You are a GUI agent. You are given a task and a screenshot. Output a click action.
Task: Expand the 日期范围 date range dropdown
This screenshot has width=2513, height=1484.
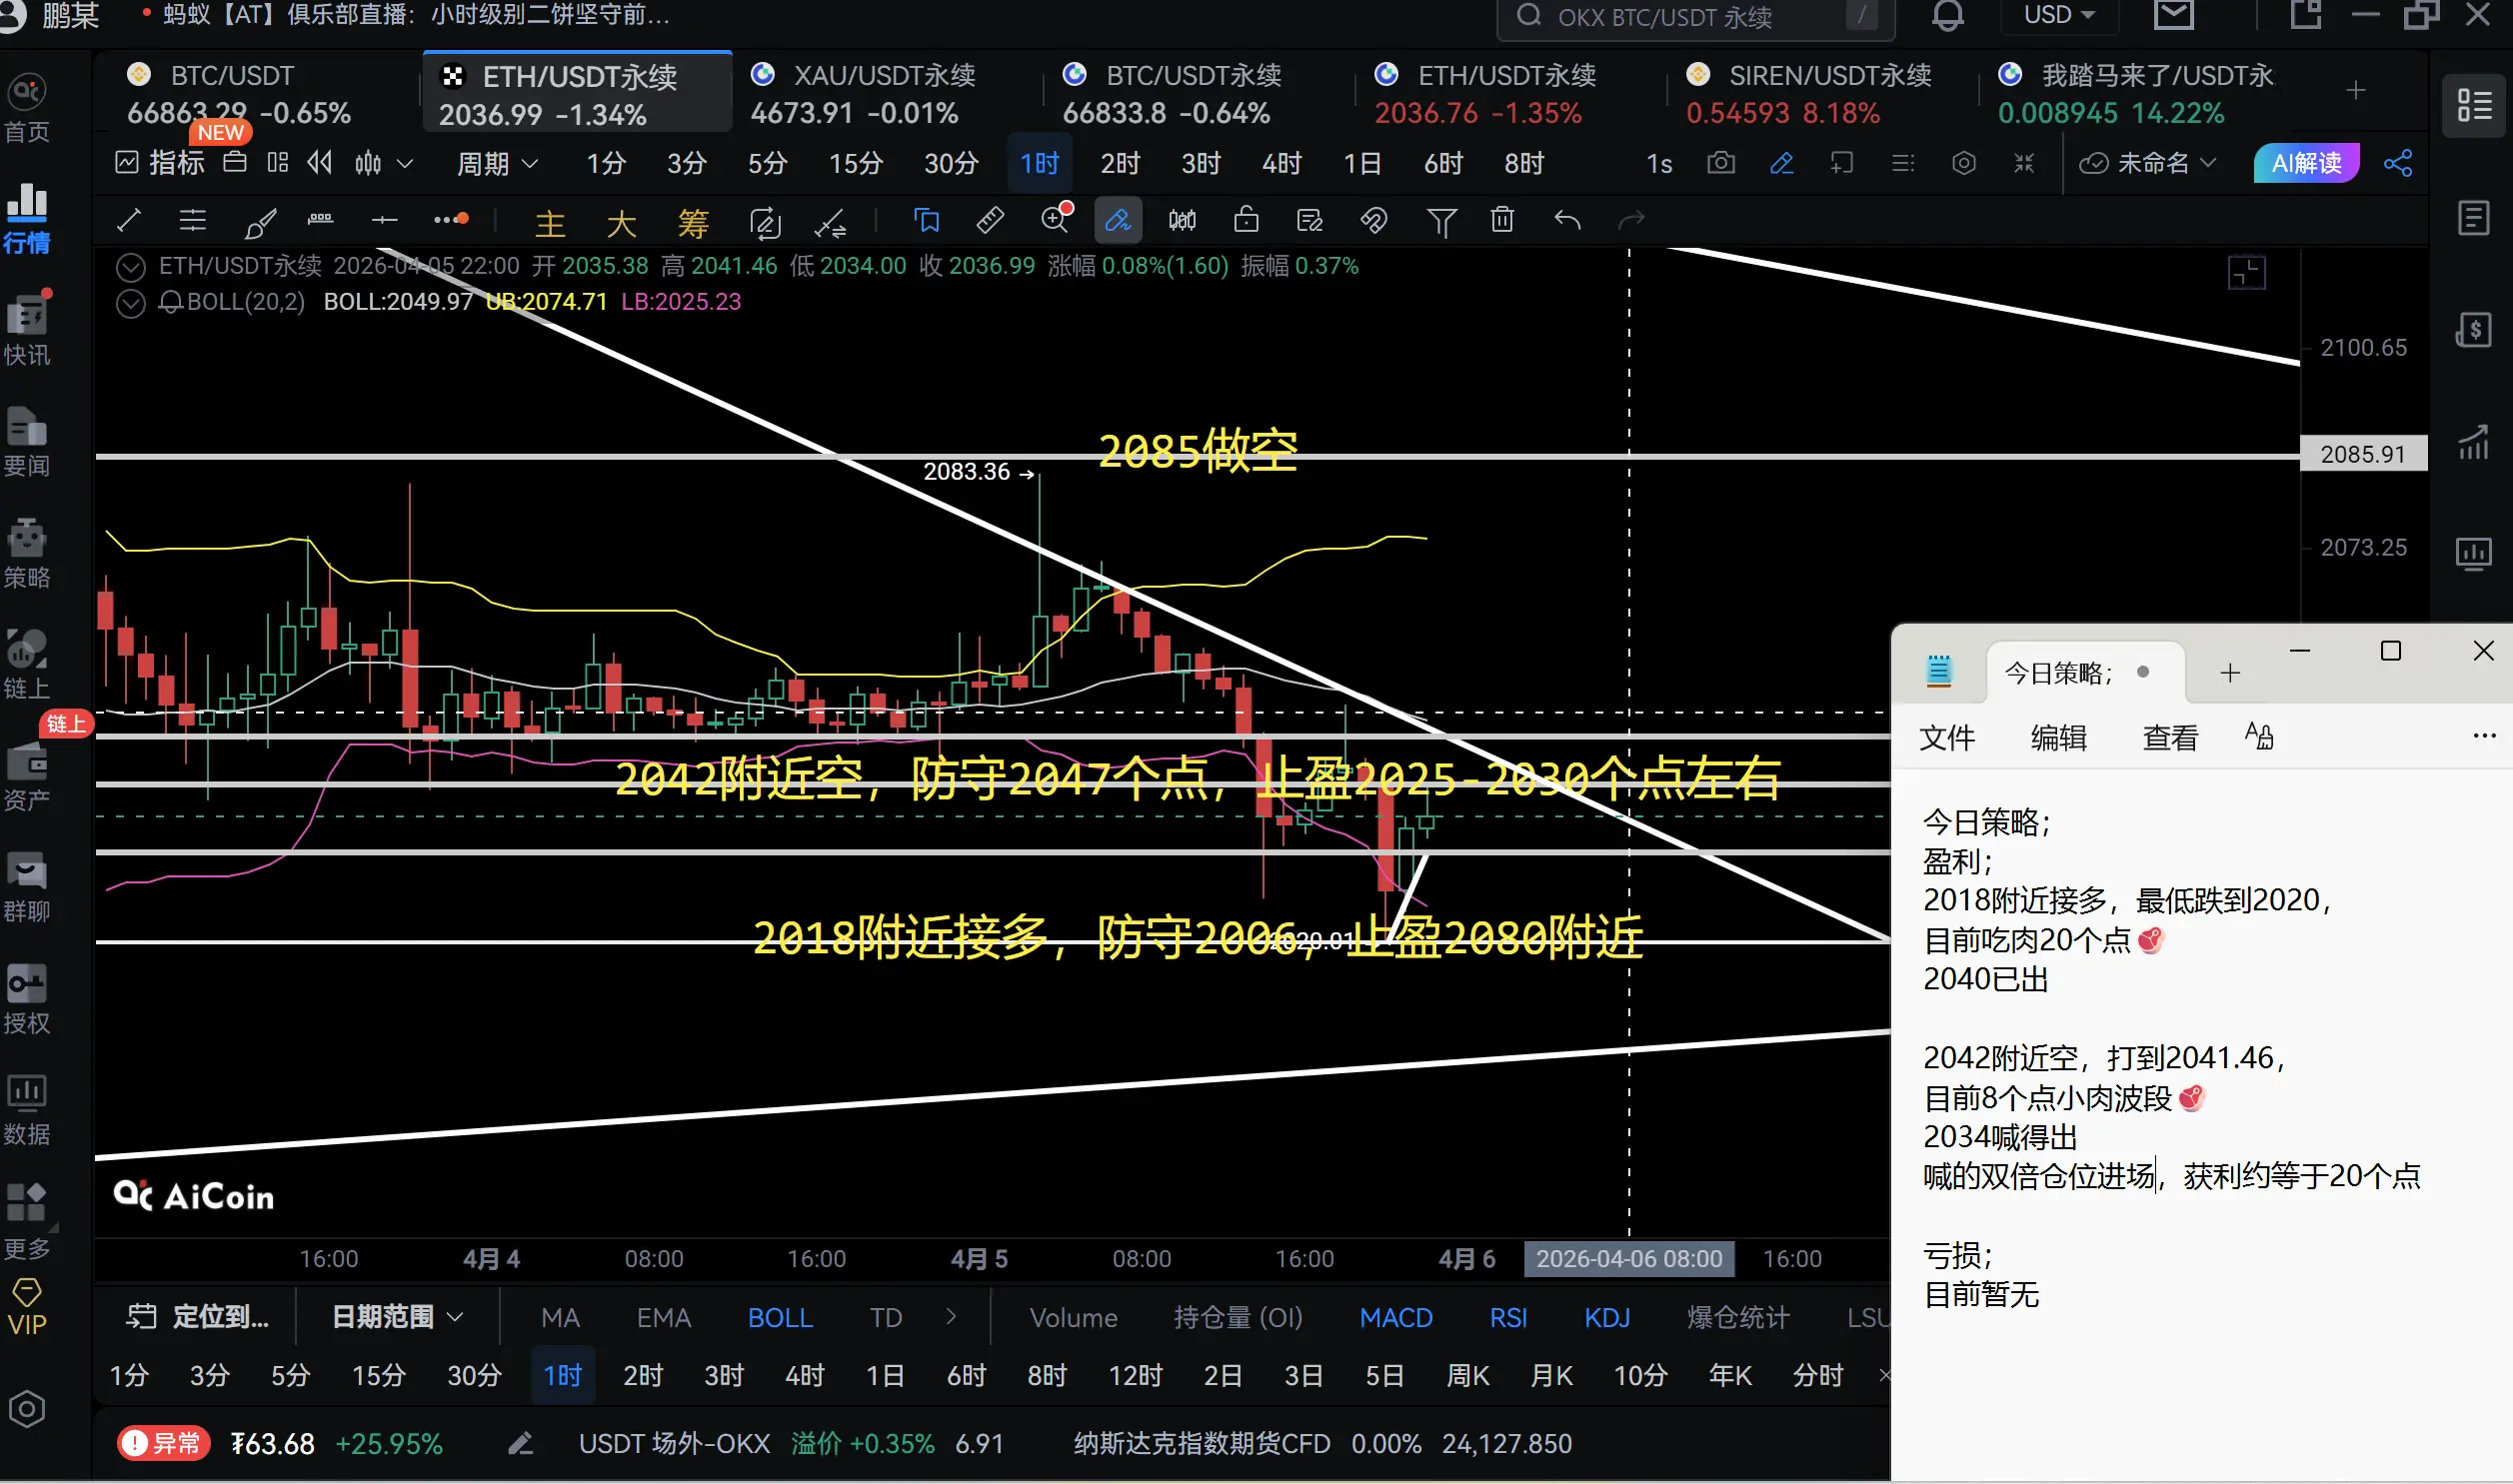(x=397, y=1316)
